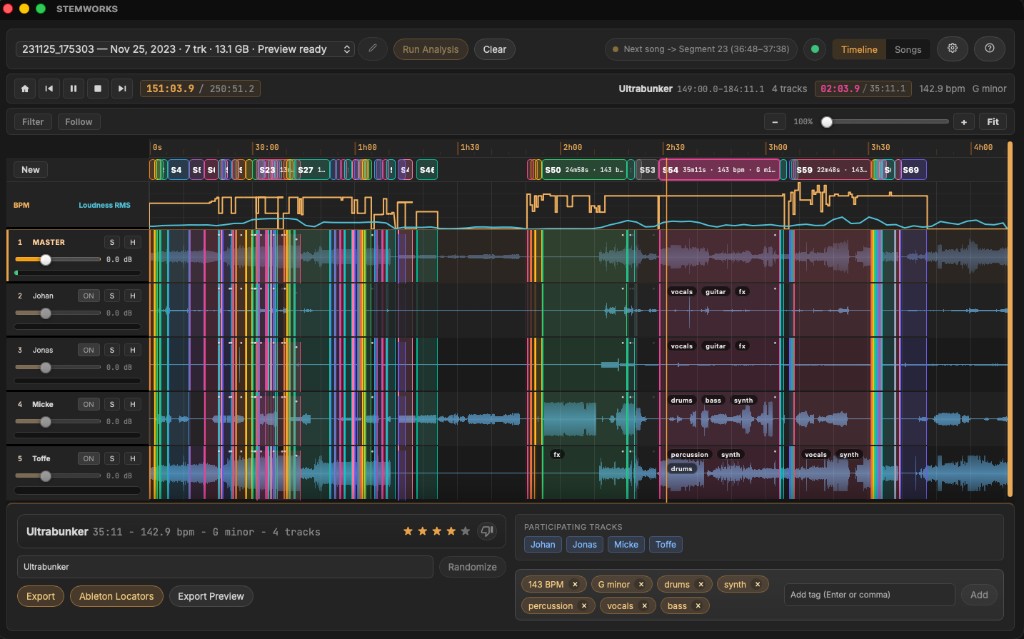Hide the Johan track

tap(133, 296)
